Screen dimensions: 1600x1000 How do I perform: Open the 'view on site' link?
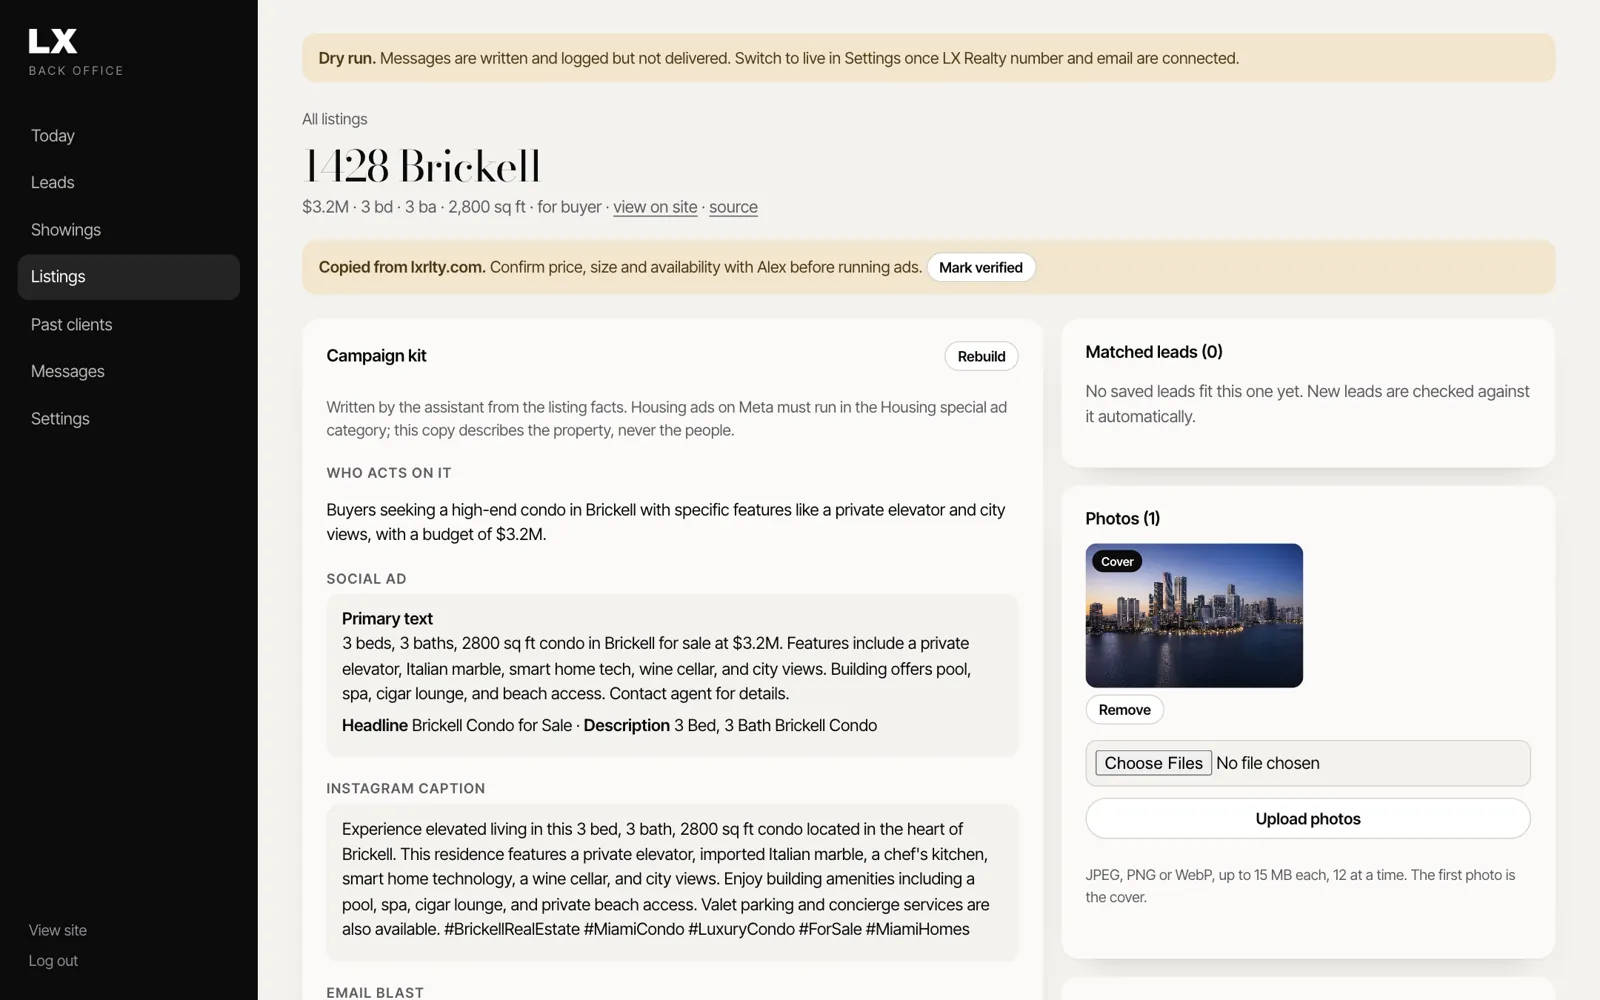[x=655, y=207]
